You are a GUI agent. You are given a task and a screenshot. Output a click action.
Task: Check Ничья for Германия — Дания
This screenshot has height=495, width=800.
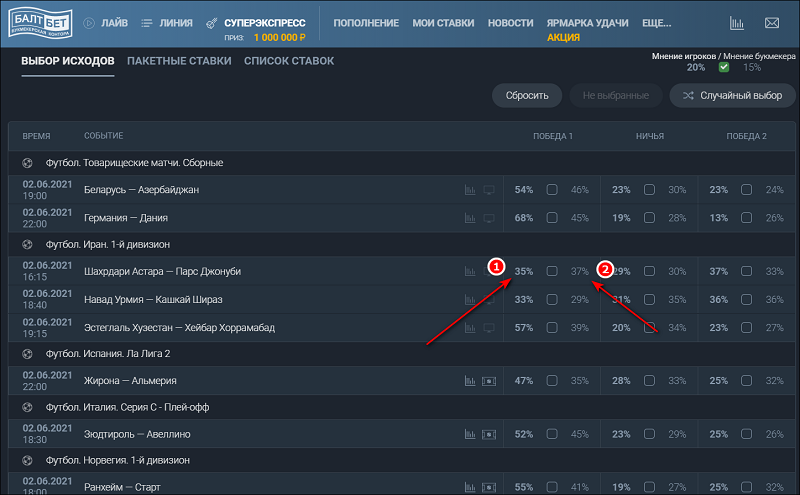649,217
